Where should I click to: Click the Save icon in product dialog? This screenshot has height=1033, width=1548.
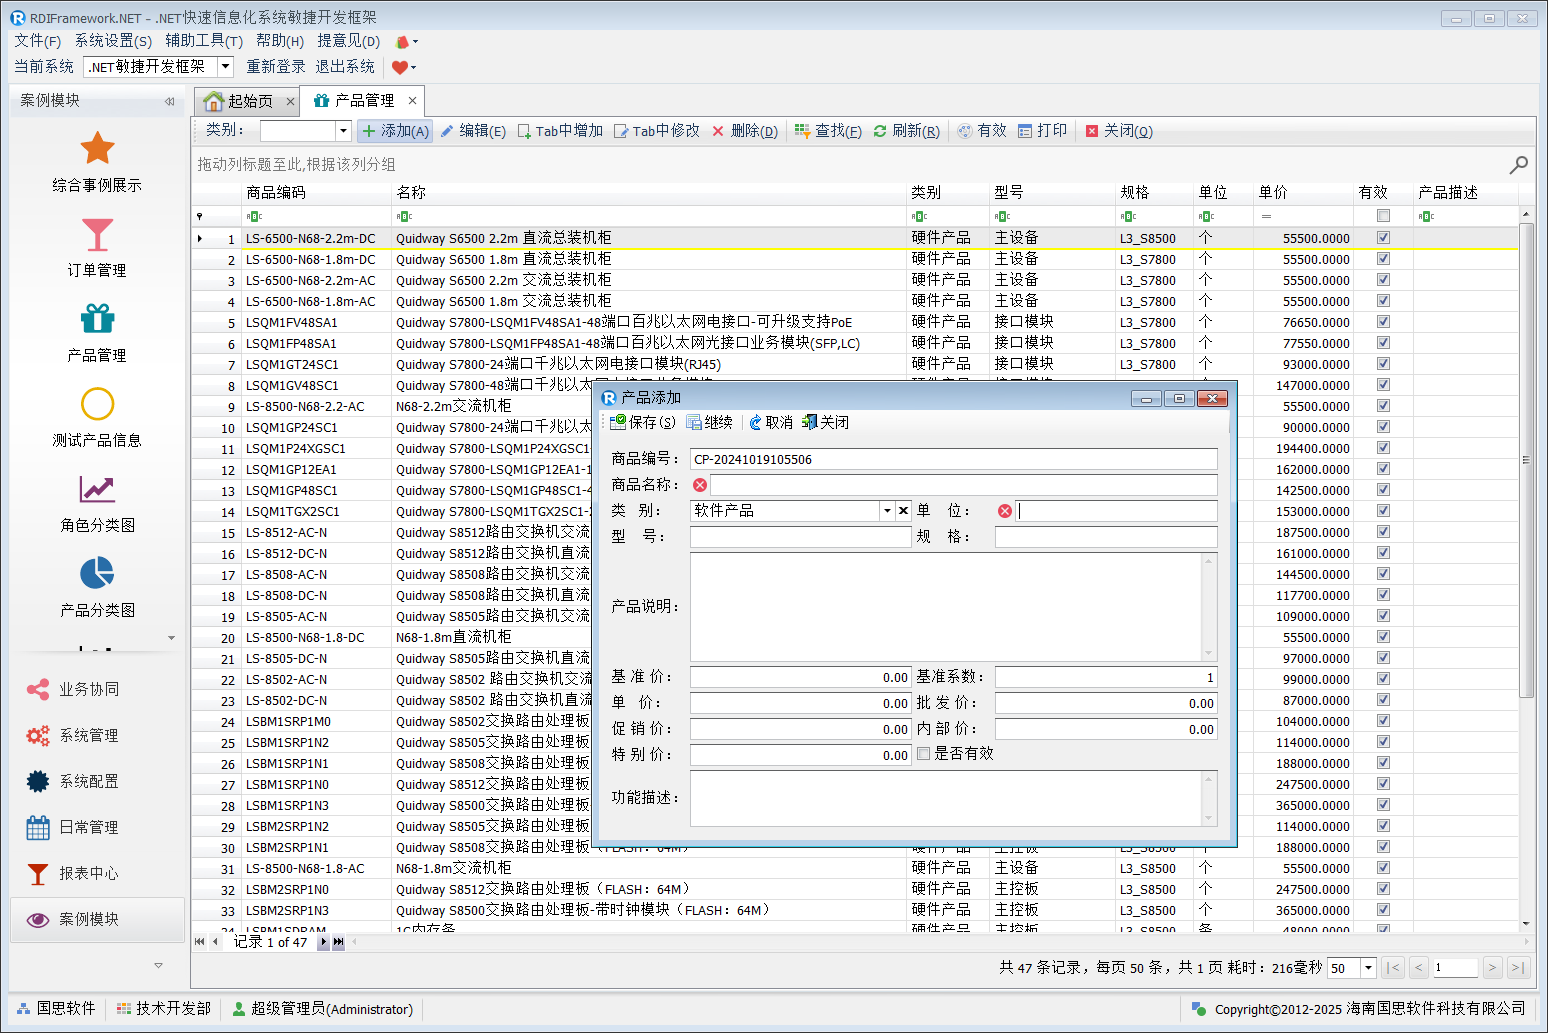pos(618,423)
